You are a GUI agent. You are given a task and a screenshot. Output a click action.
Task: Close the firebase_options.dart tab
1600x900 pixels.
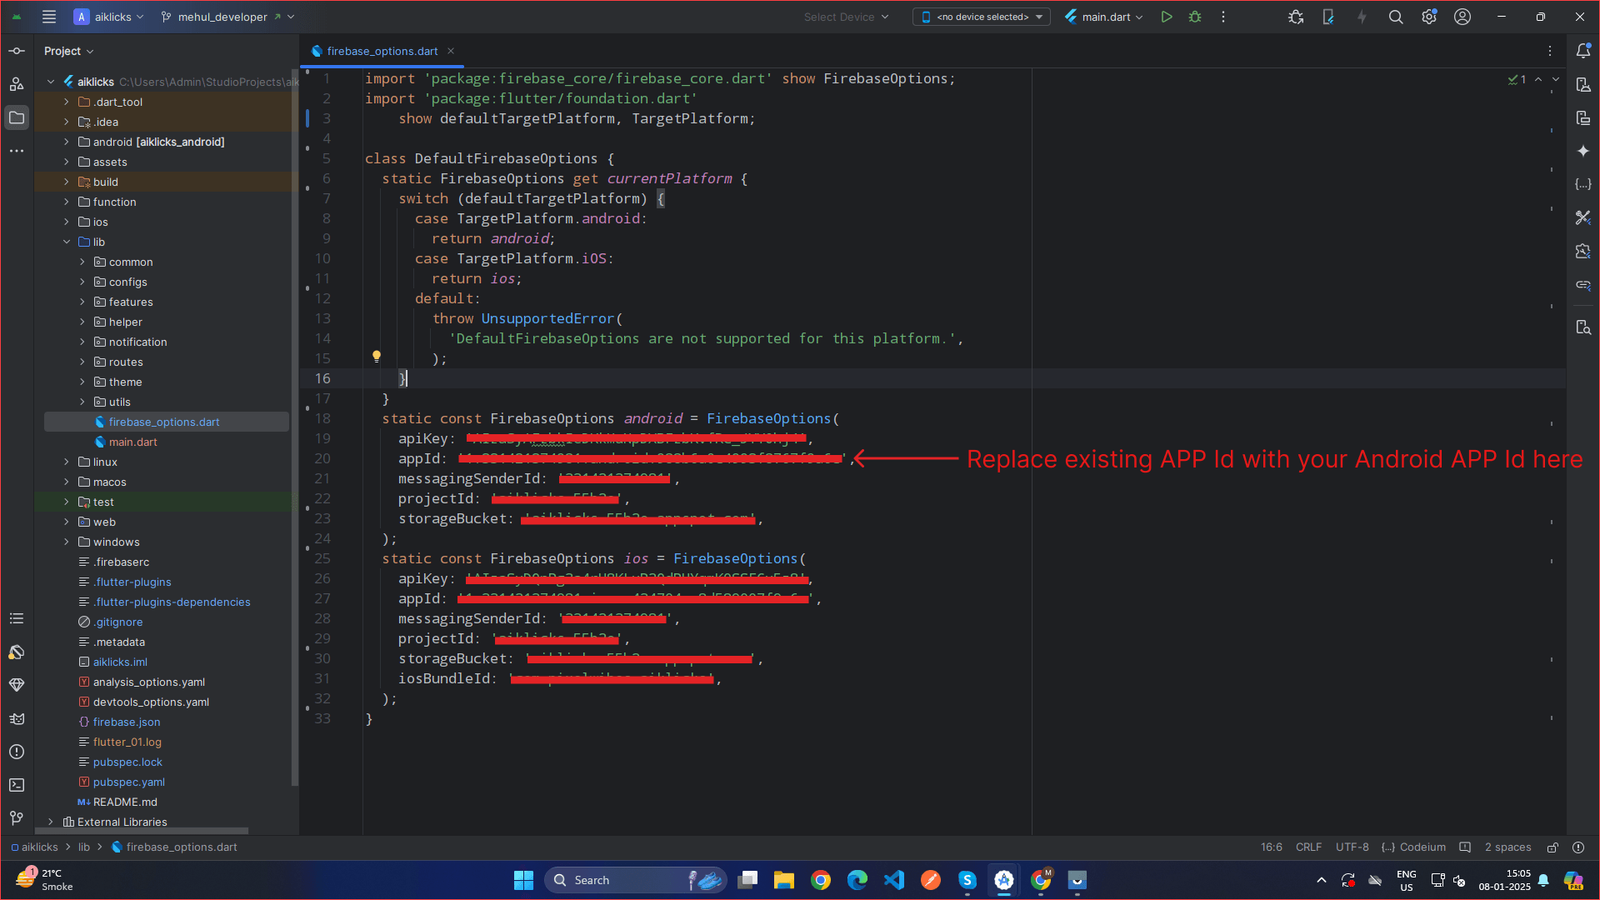(451, 51)
